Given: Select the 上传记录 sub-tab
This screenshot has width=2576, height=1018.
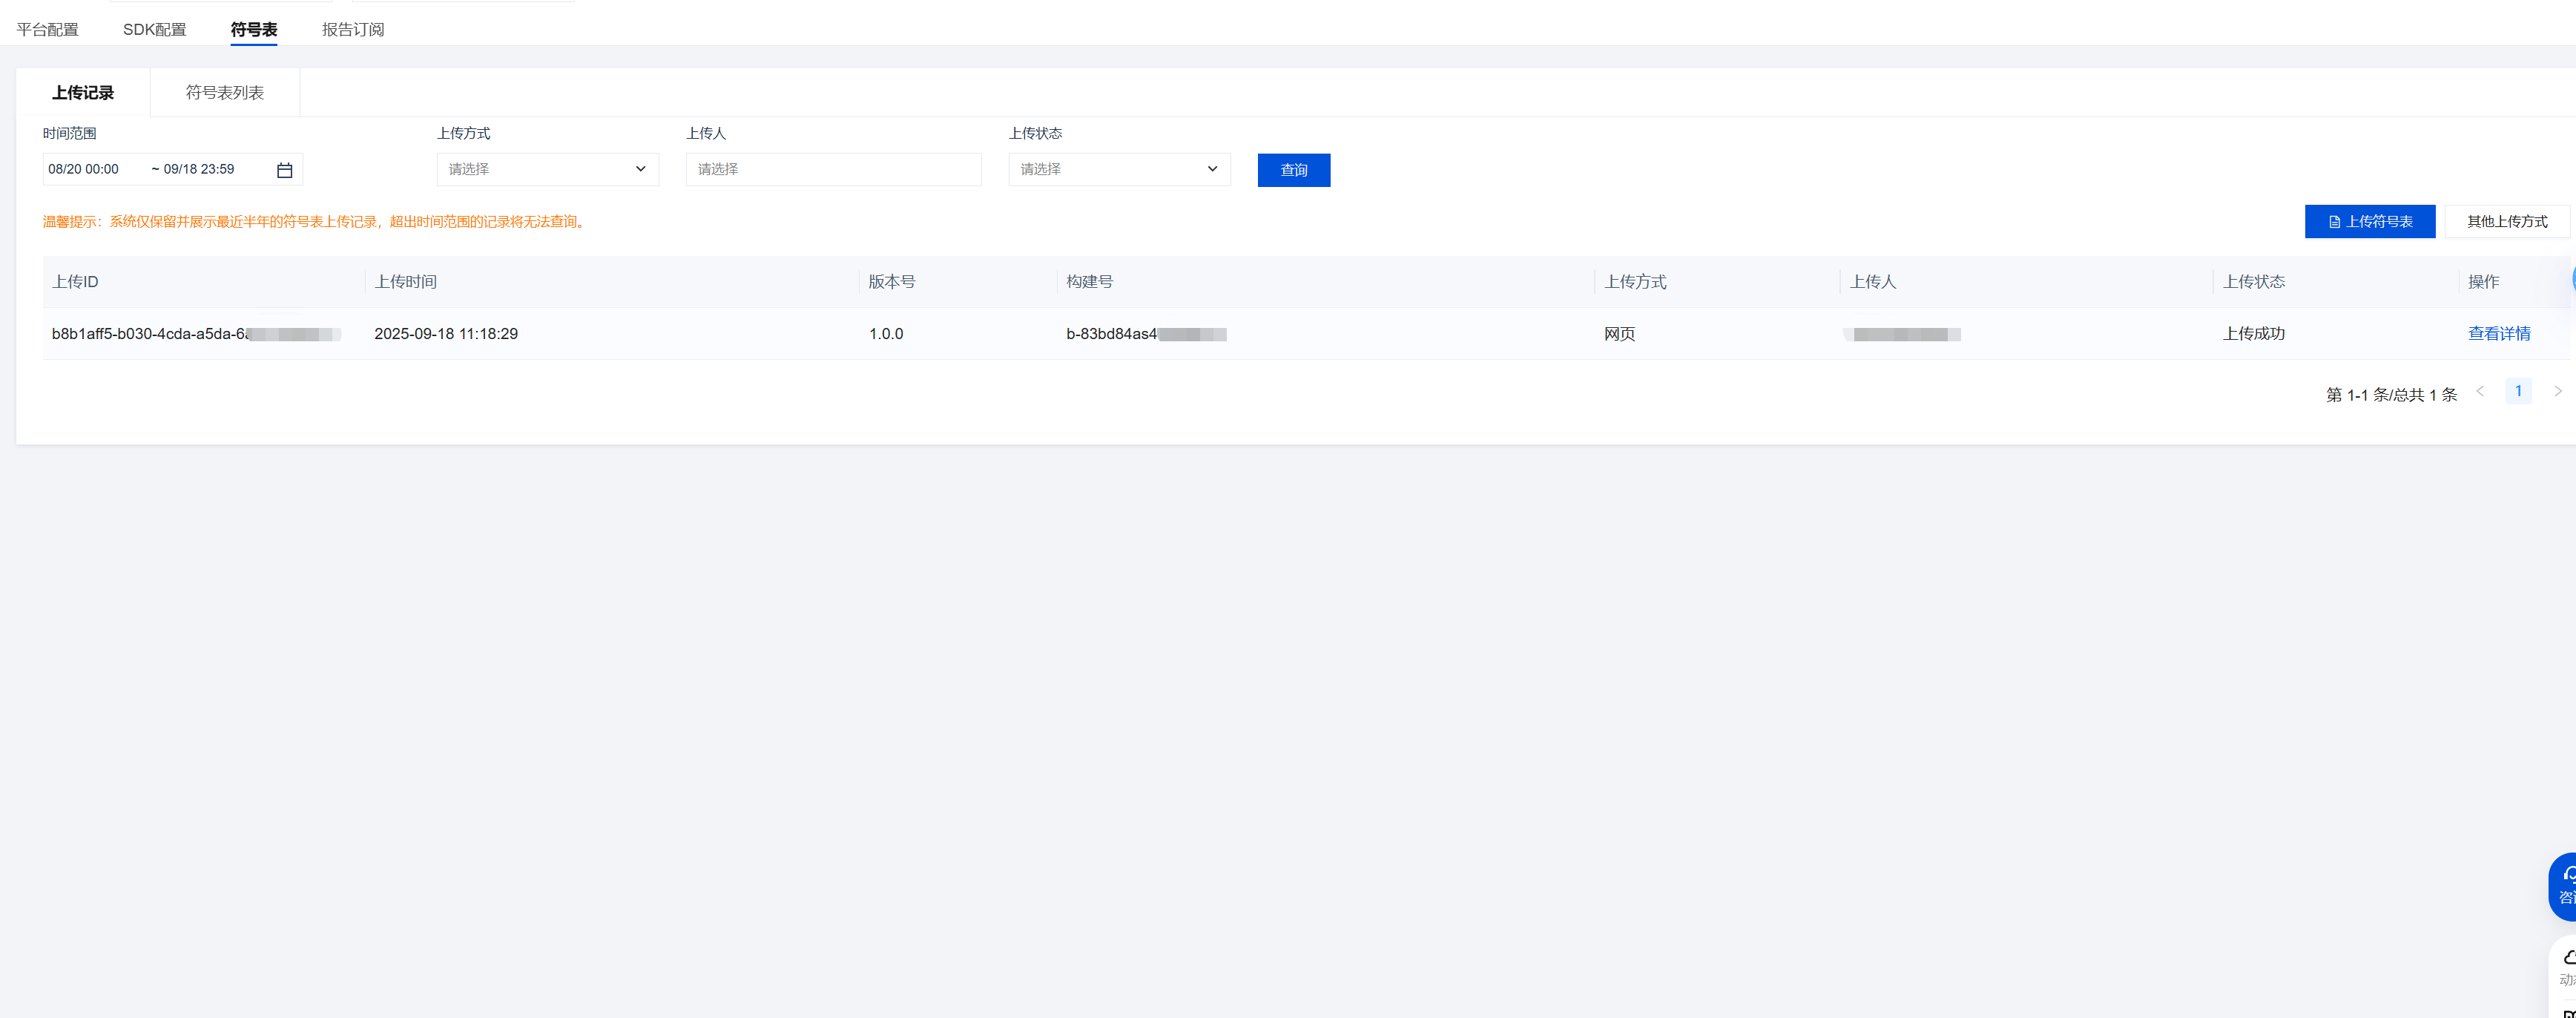Looking at the screenshot, I should coord(83,93).
